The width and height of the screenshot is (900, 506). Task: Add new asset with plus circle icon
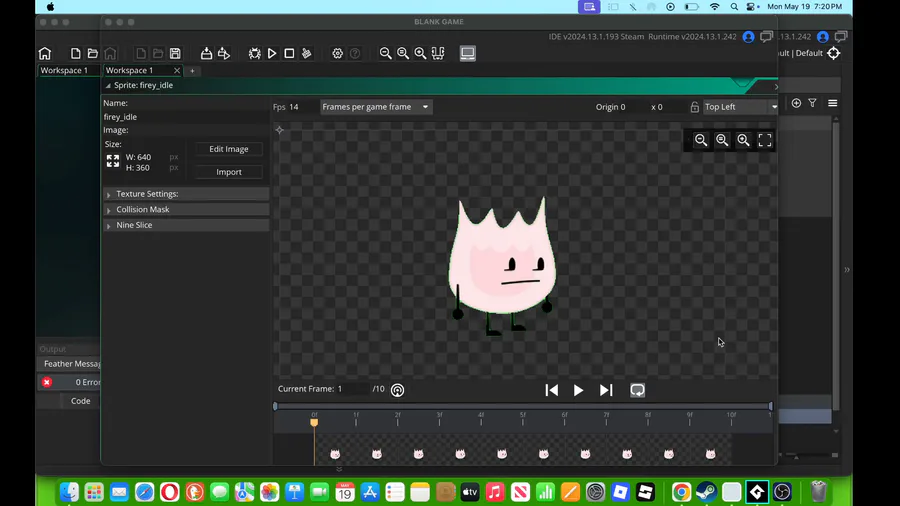tap(796, 103)
